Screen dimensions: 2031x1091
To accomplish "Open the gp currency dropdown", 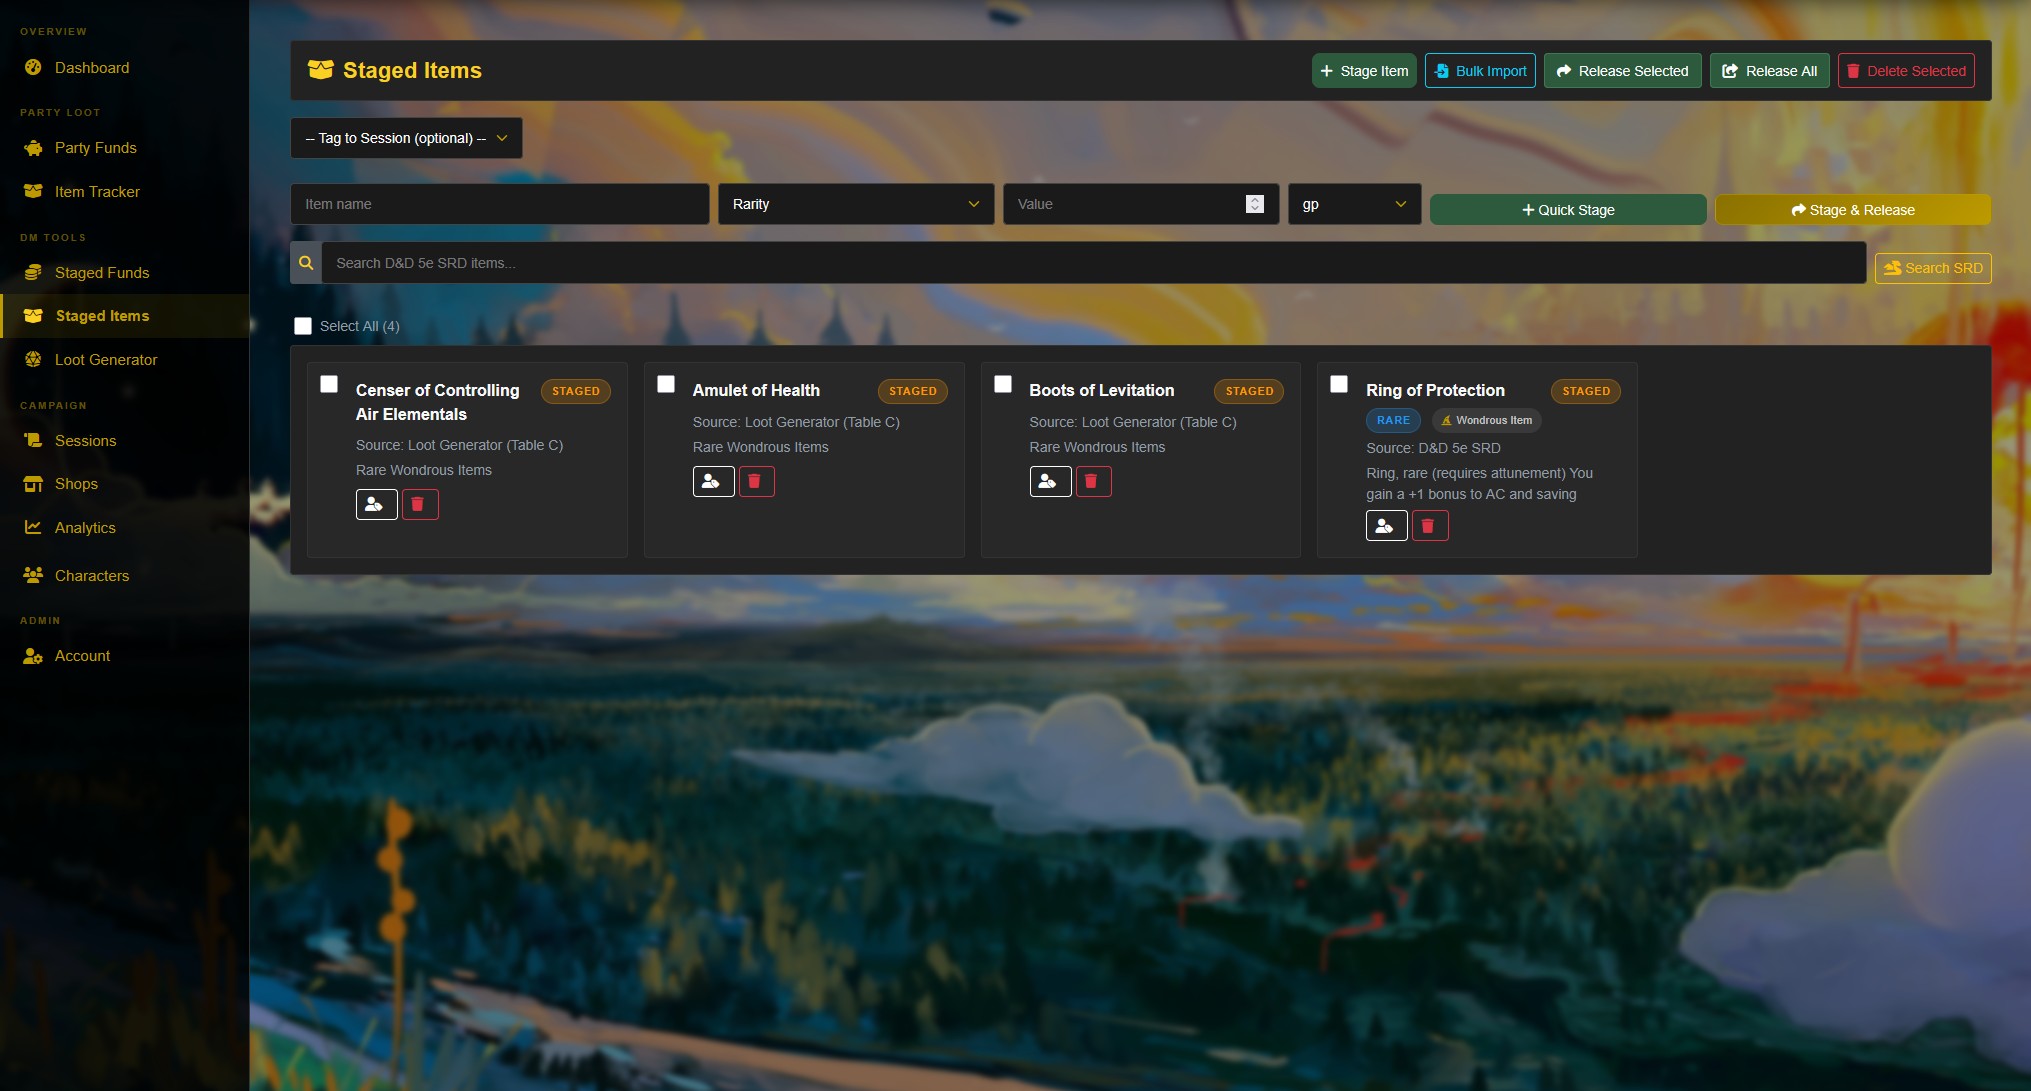I will tap(1353, 204).
